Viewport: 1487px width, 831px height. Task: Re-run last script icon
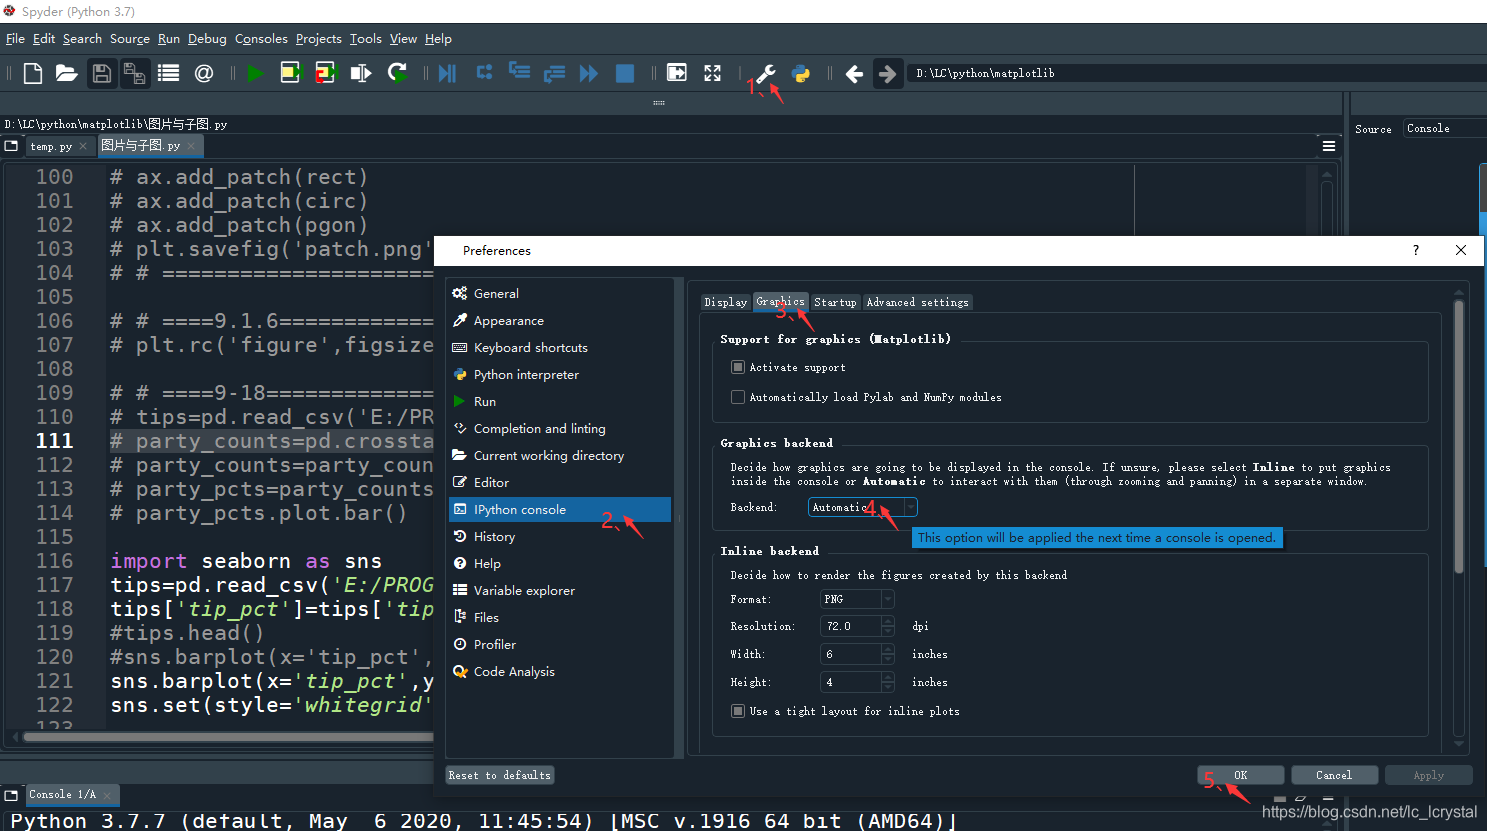tap(397, 73)
